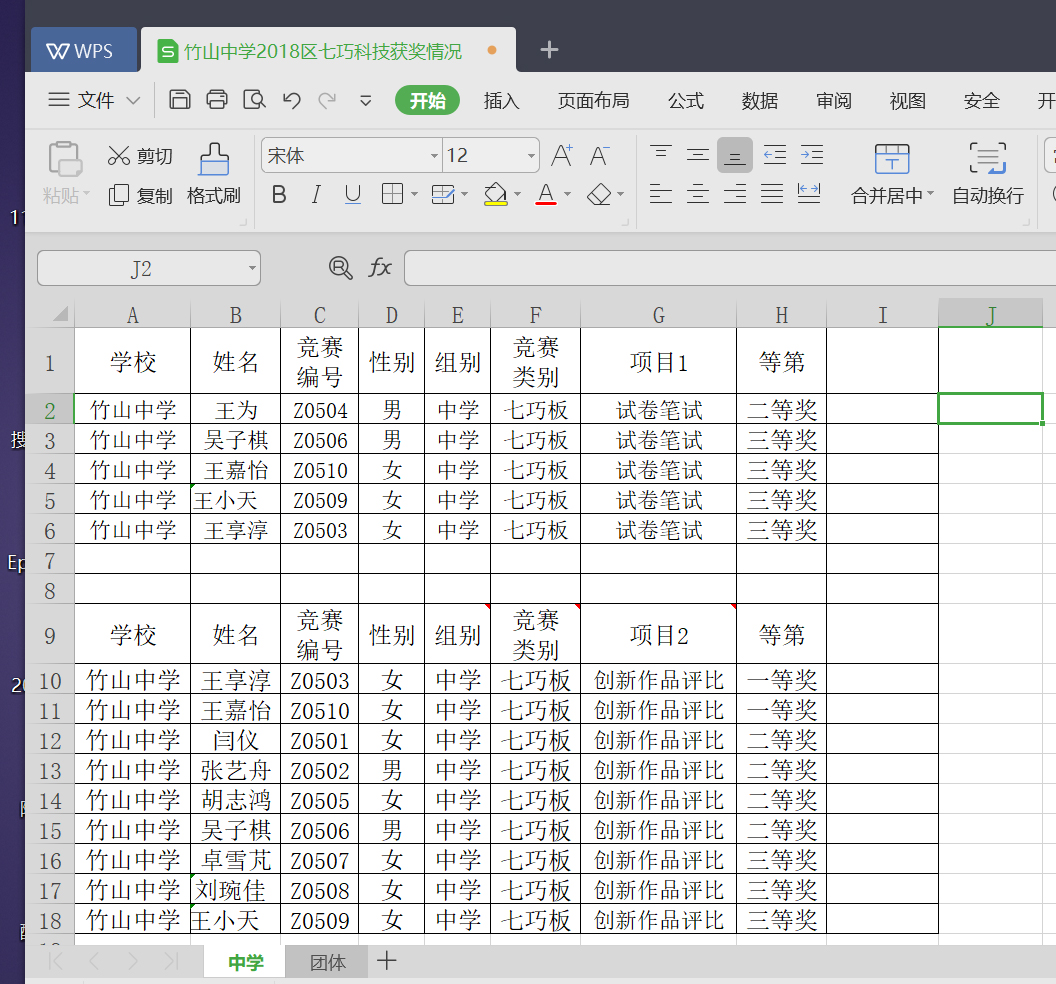Open the font size 12 dropdown
The width and height of the screenshot is (1056, 984).
coord(531,156)
